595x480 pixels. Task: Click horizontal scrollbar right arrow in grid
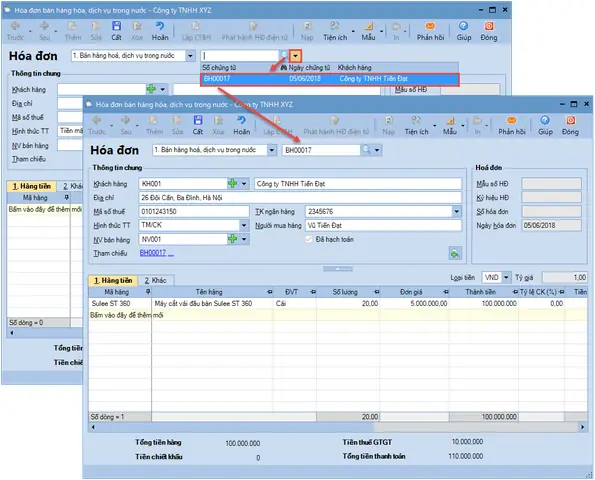582,427
